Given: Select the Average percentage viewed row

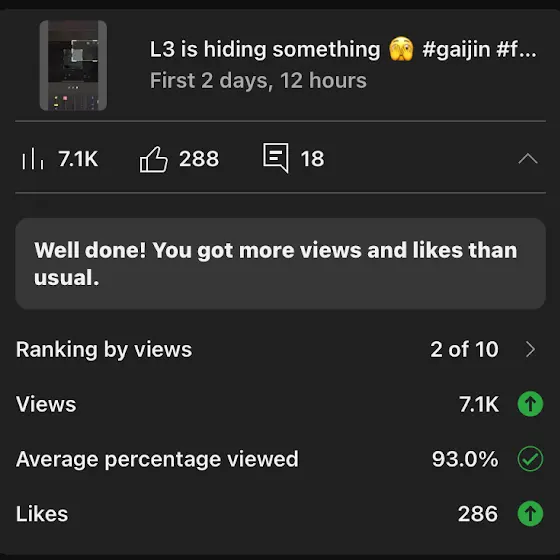Looking at the screenshot, I should tap(280, 459).
